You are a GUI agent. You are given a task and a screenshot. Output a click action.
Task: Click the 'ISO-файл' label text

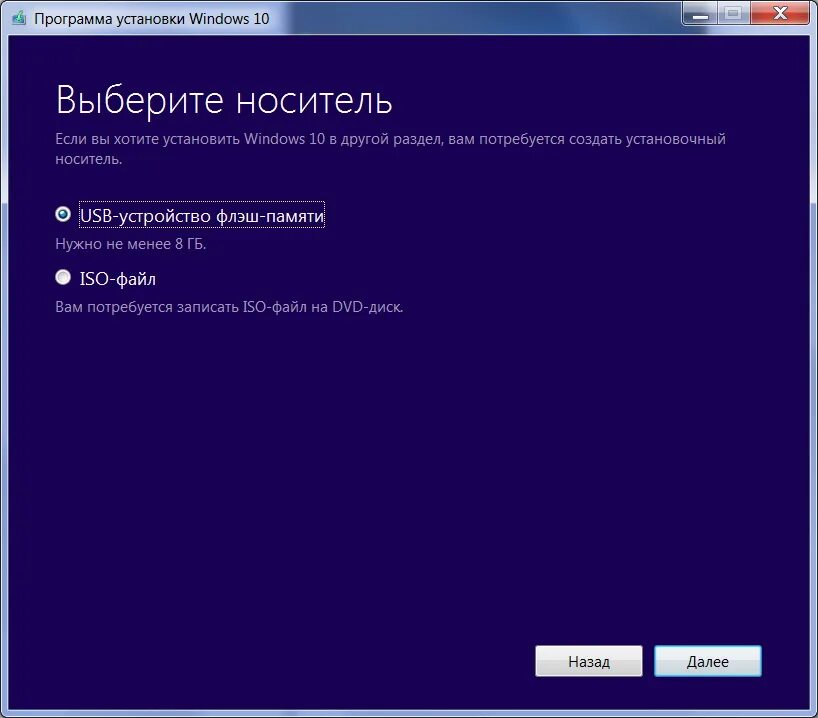[x=117, y=279]
